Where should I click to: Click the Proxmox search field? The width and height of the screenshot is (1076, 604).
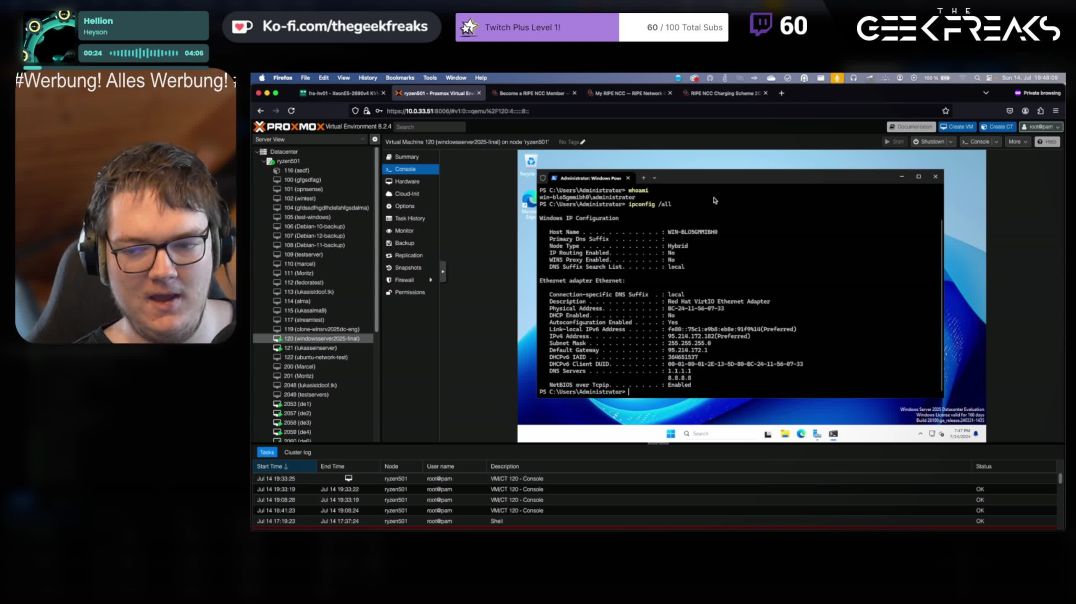[x=430, y=127]
